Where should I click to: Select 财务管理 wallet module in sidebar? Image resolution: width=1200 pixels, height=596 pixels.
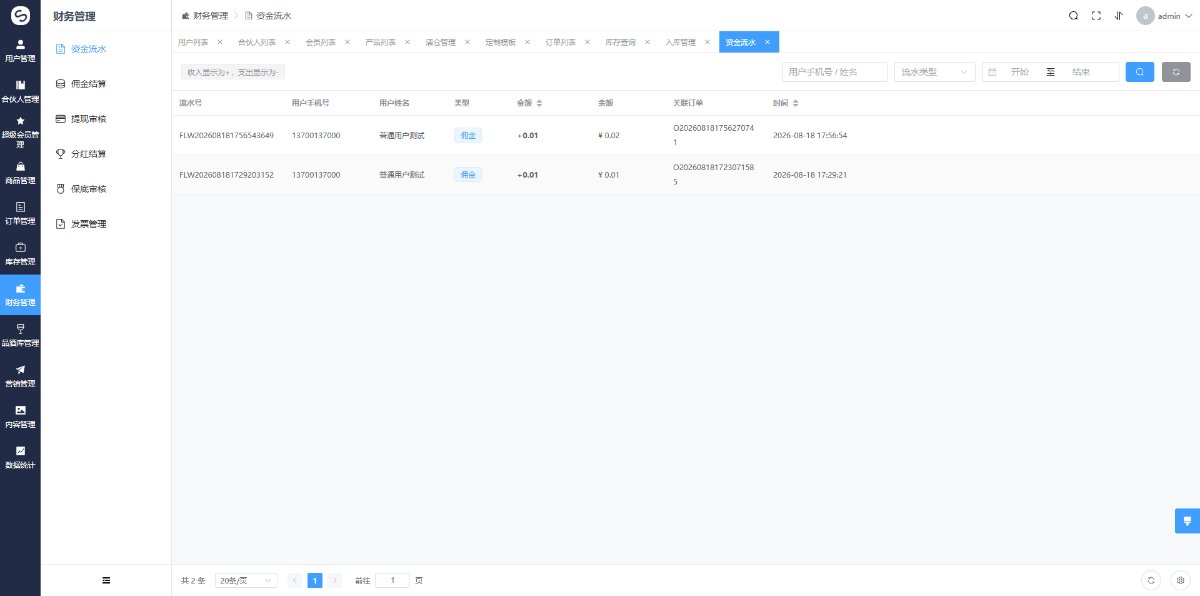[20, 295]
